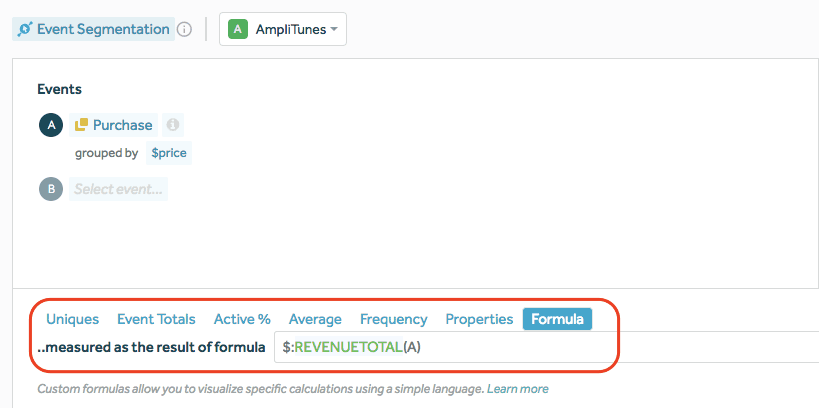The image size is (819, 408).
Task: Switch to the Event Totals tab
Action: coord(156,319)
